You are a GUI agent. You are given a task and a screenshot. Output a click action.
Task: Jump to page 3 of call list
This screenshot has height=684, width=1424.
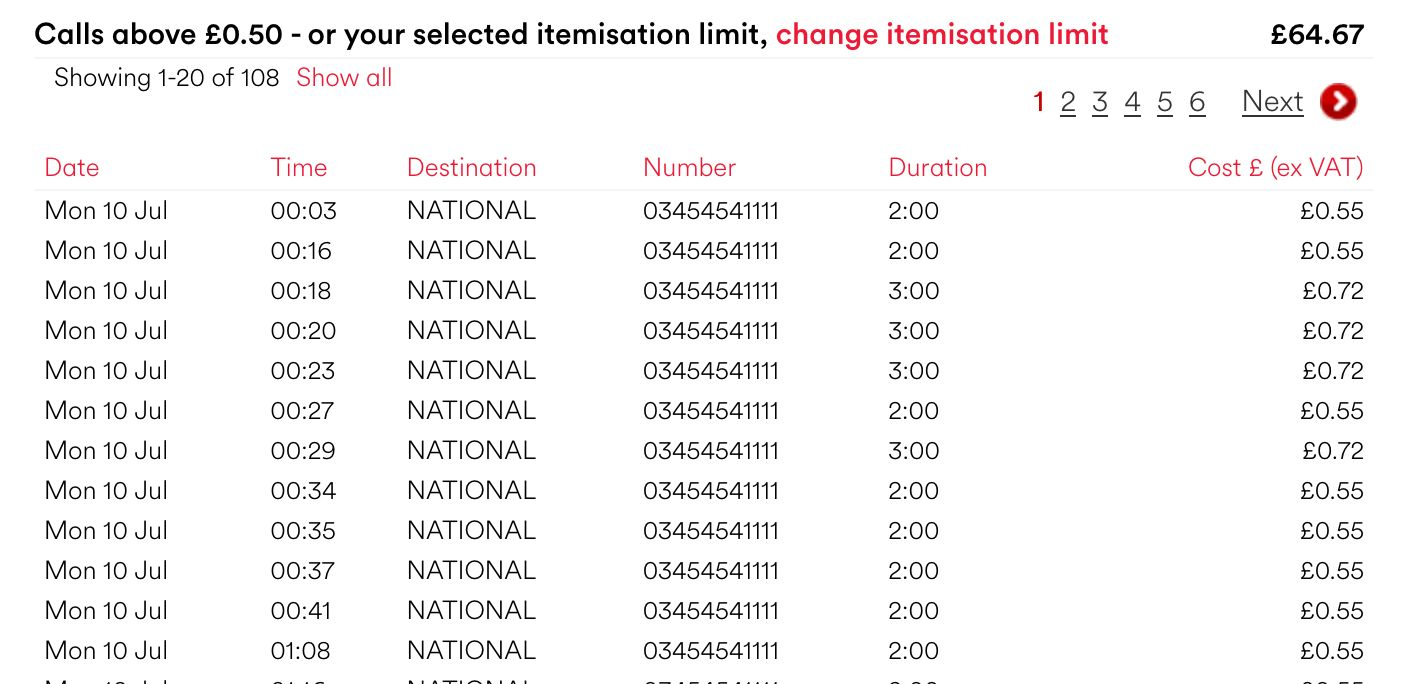pyautogui.click(x=1100, y=102)
